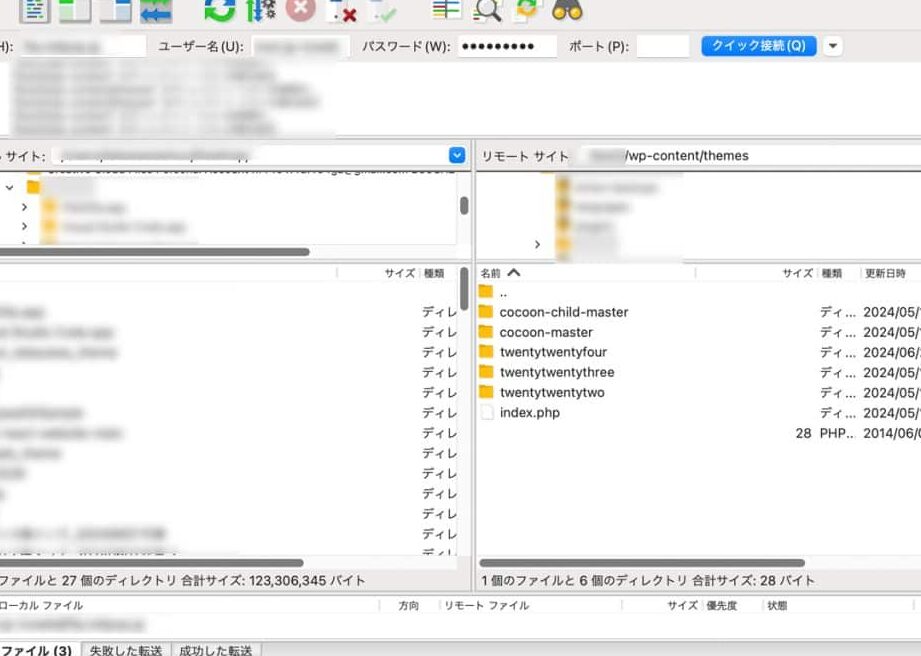Reconnect to last server icon with checkmark

pyautogui.click(x=382, y=11)
